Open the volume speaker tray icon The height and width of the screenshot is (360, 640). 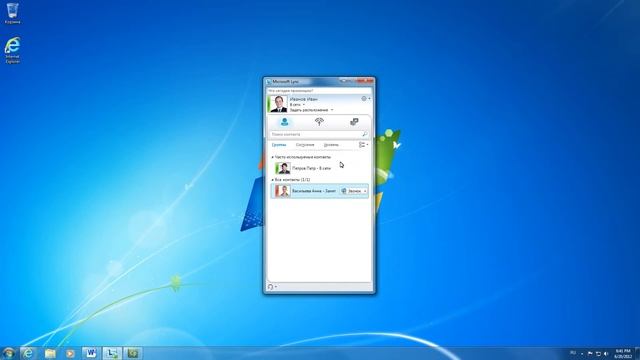(x=606, y=353)
